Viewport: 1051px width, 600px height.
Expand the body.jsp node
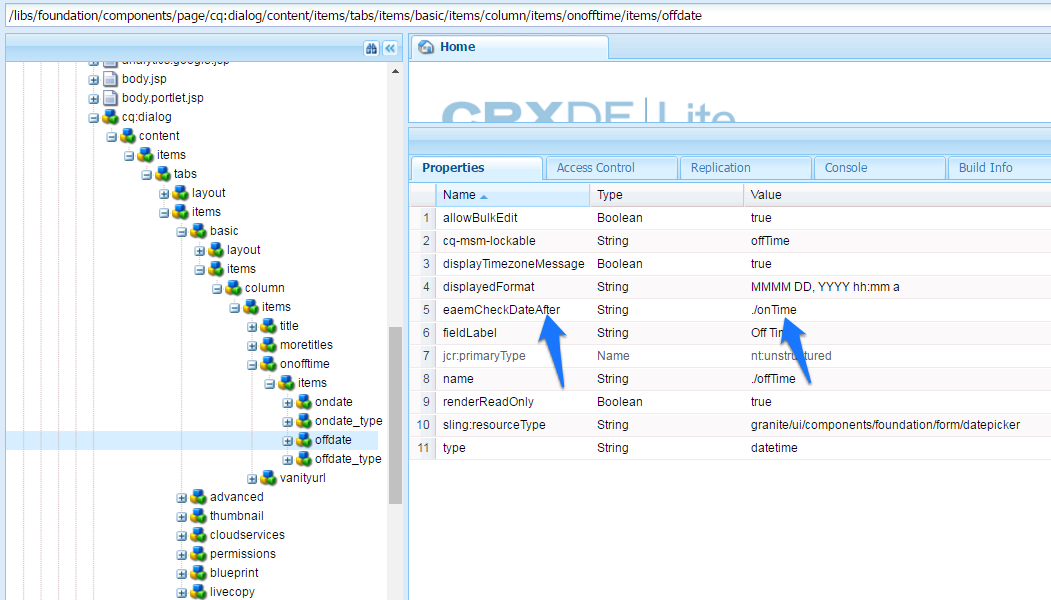93,80
